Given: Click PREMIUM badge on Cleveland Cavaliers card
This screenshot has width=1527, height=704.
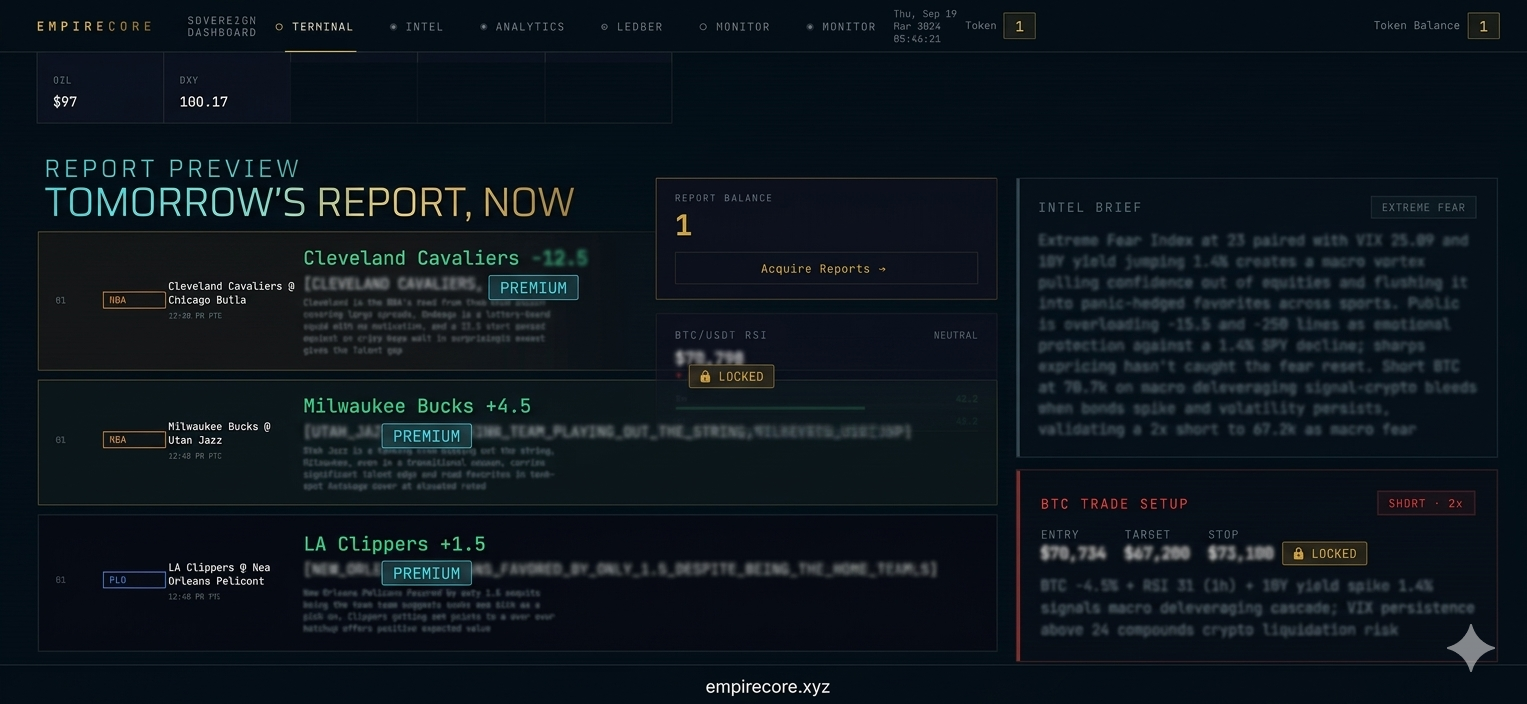Looking at the screenshot, I should point(533,288).
